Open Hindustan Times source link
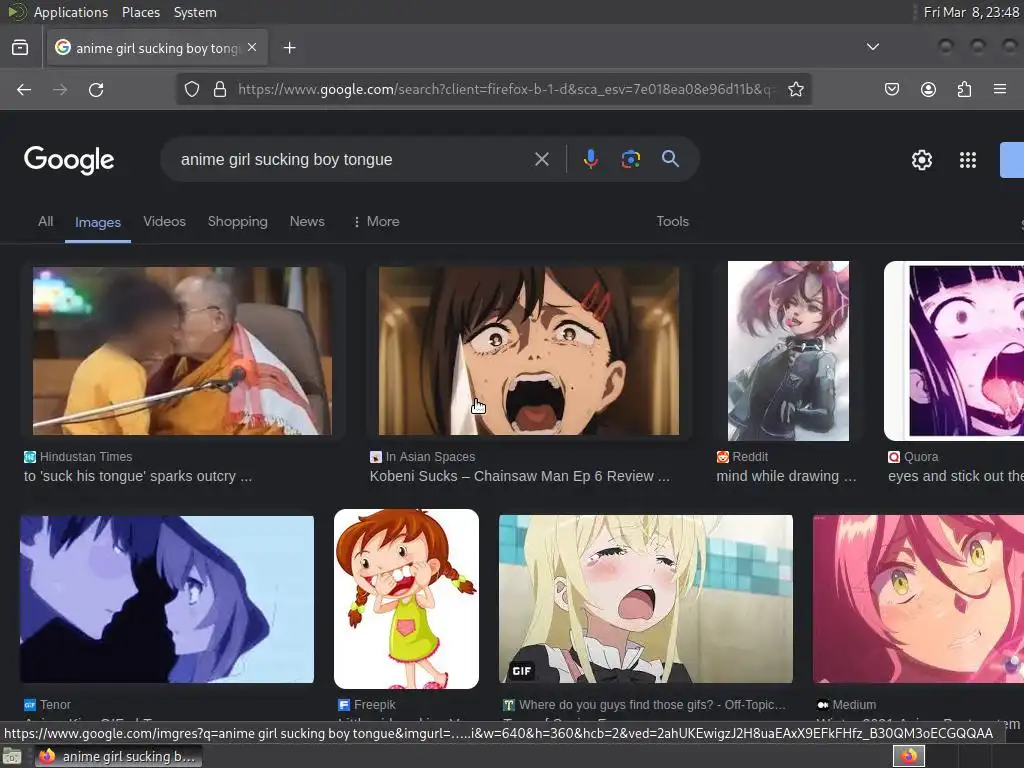This screenshot has height=768, width=1024. [78, 456]
